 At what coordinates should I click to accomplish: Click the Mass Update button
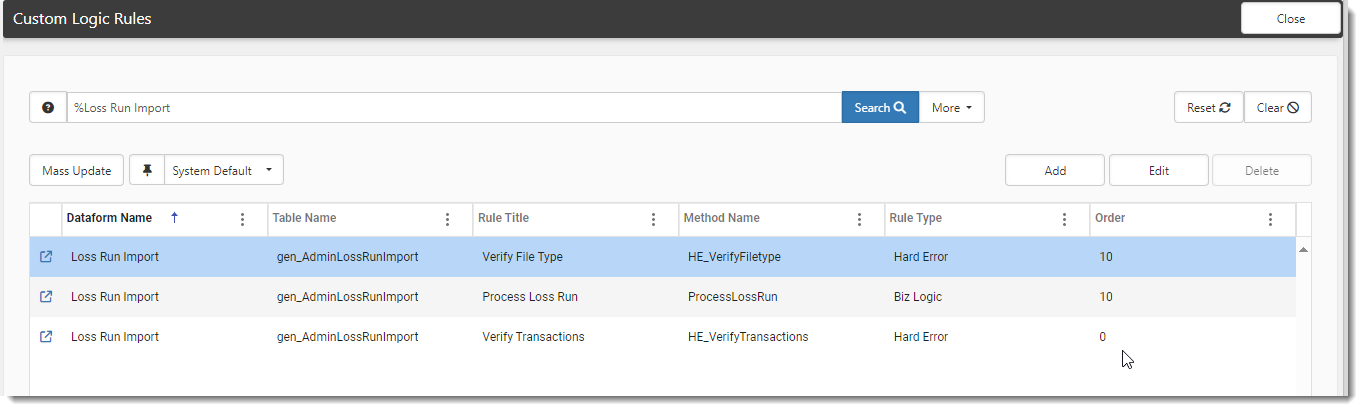(x=77, y=170)
